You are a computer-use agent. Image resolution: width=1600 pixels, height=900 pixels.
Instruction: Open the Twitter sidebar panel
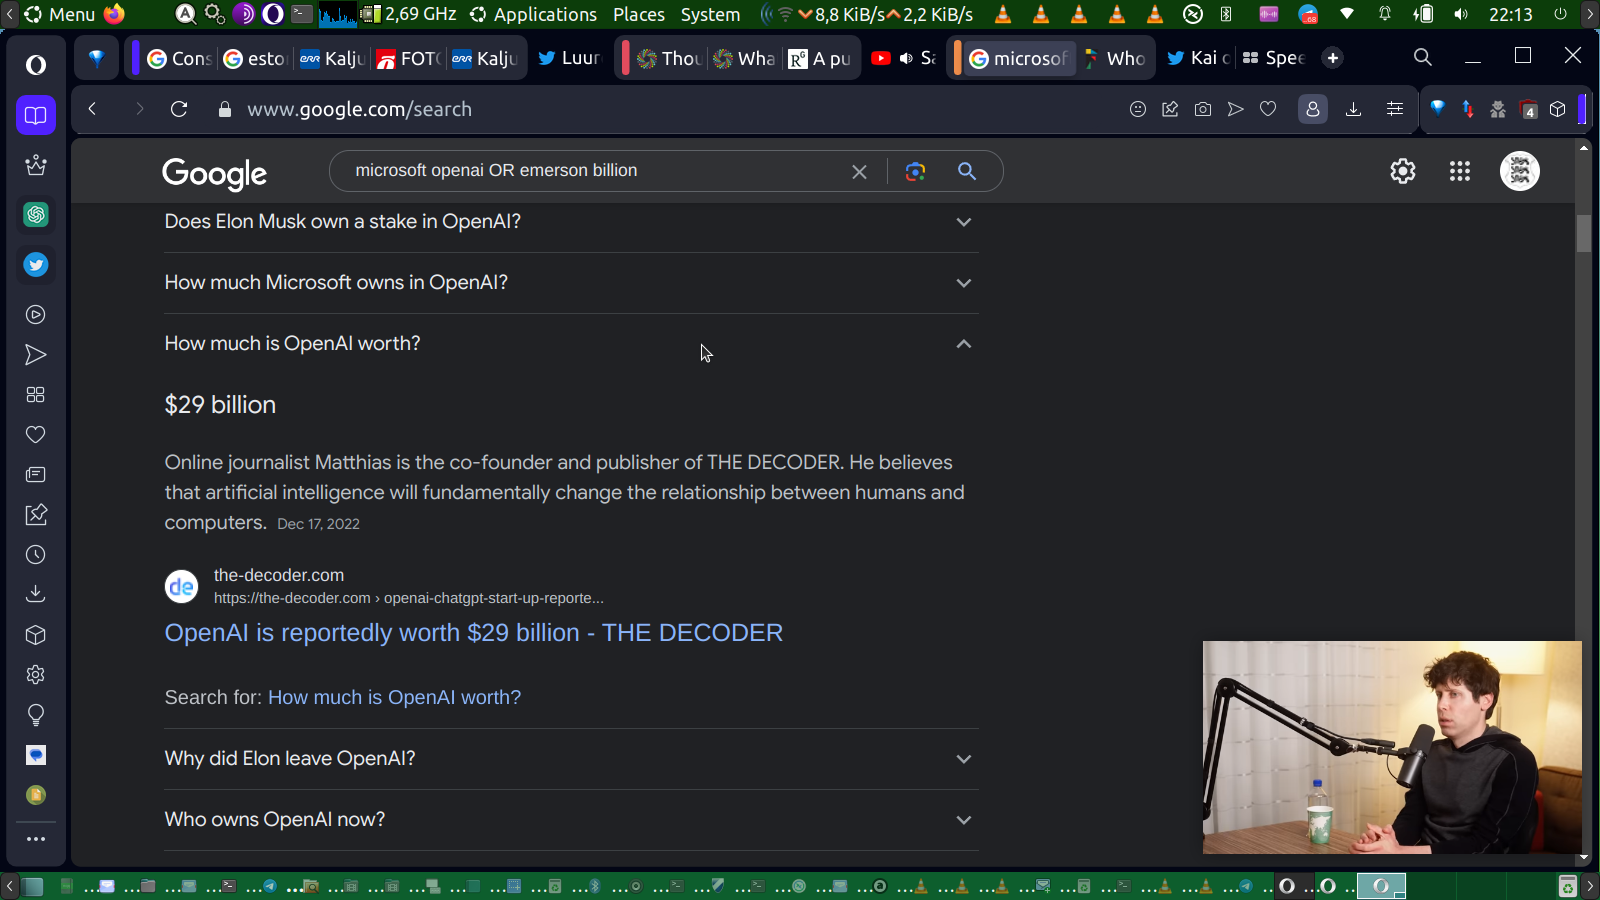click(36, 265)
